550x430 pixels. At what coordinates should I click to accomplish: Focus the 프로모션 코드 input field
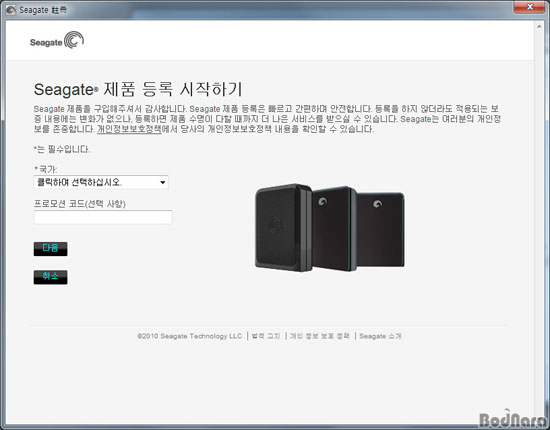pyautogui.click(x=103, y=217)
